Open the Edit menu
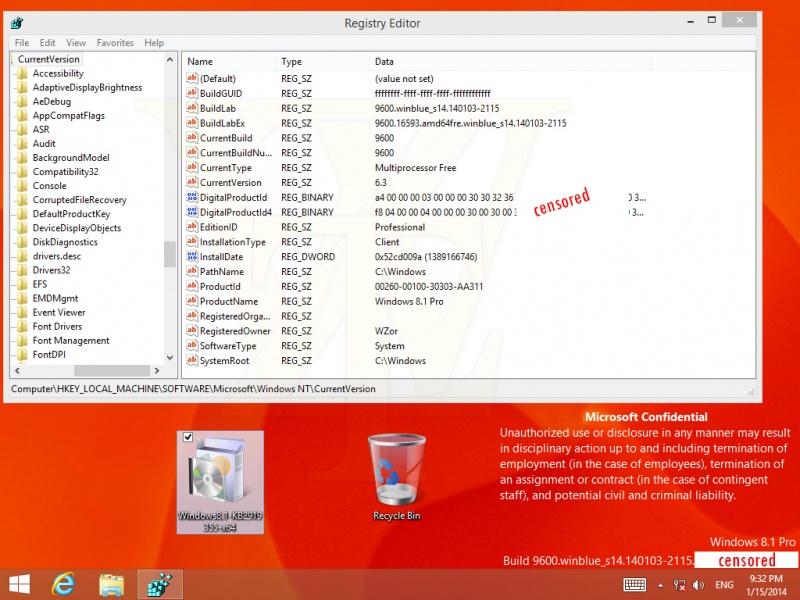Viewport: 800px width, 600px height. click(x=47, y=43)
